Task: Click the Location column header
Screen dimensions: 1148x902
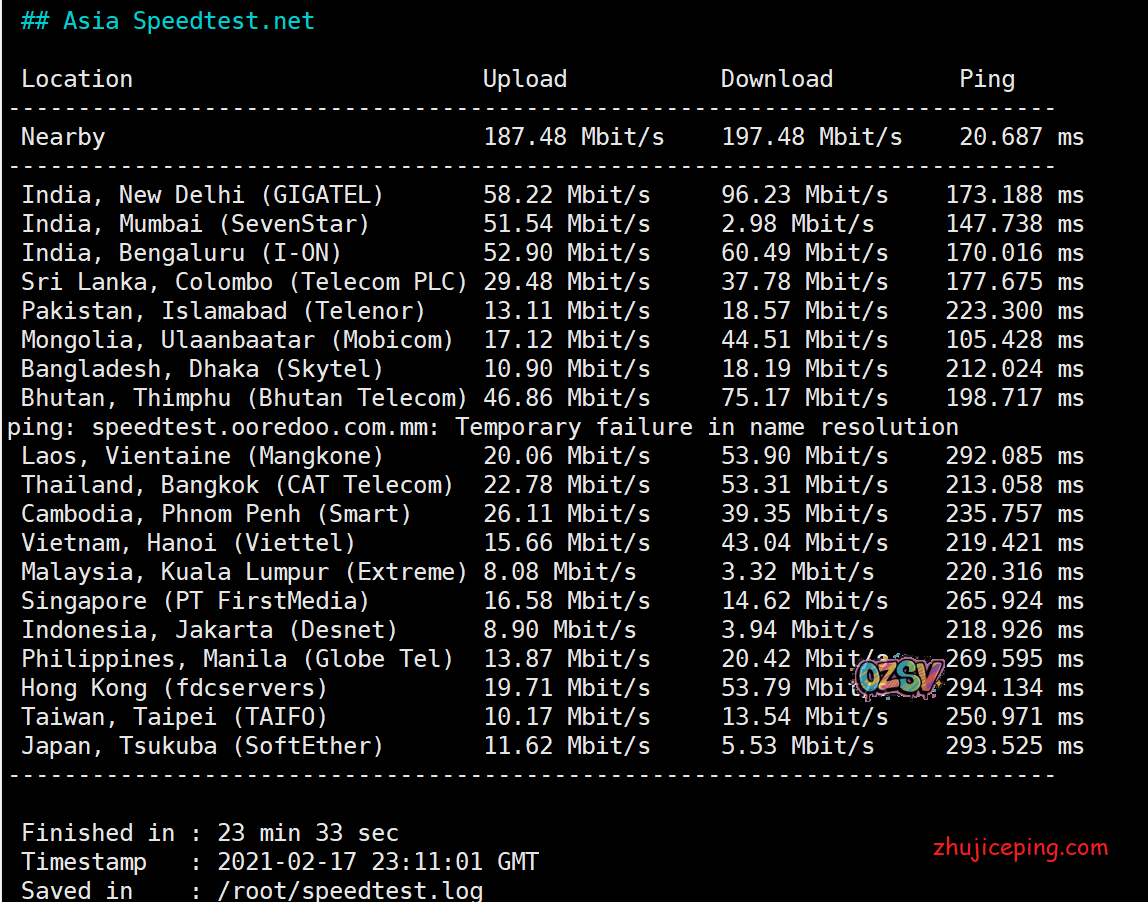Action: pos(77,79)
